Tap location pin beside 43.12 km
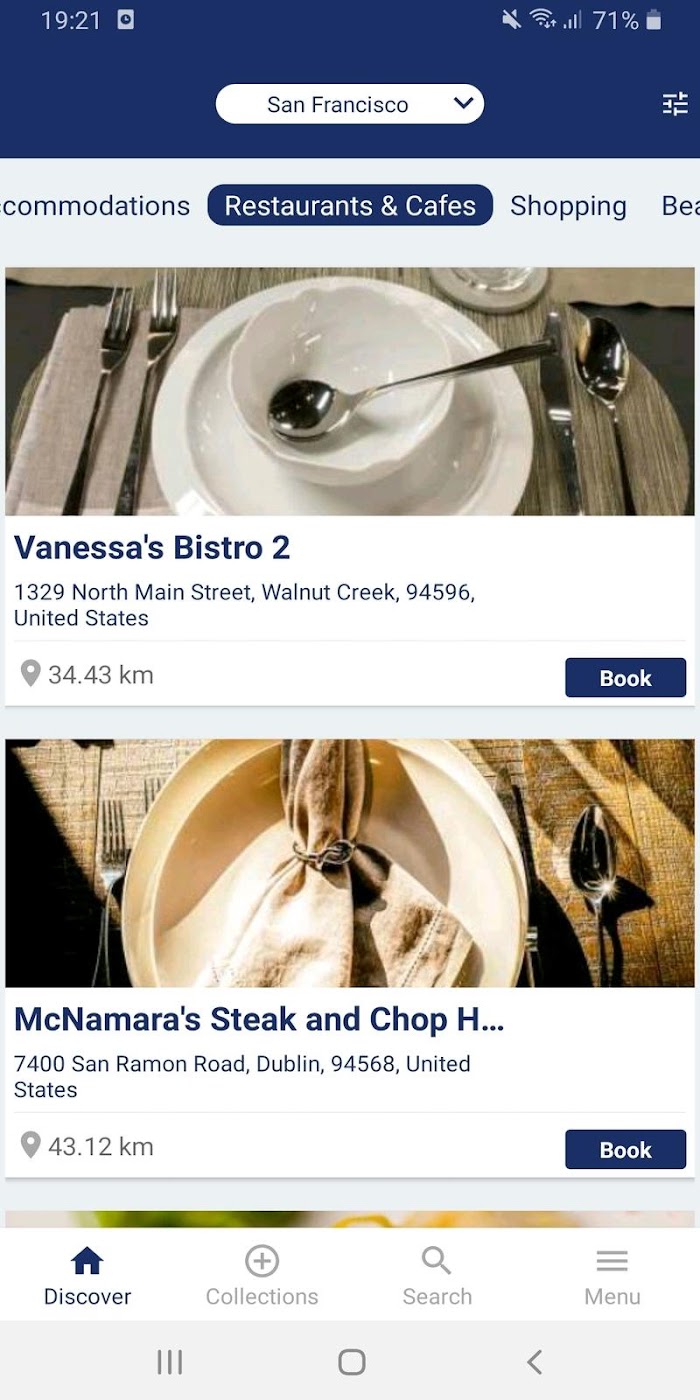This screenshot has height=1400, width=700. [31, 1146]
